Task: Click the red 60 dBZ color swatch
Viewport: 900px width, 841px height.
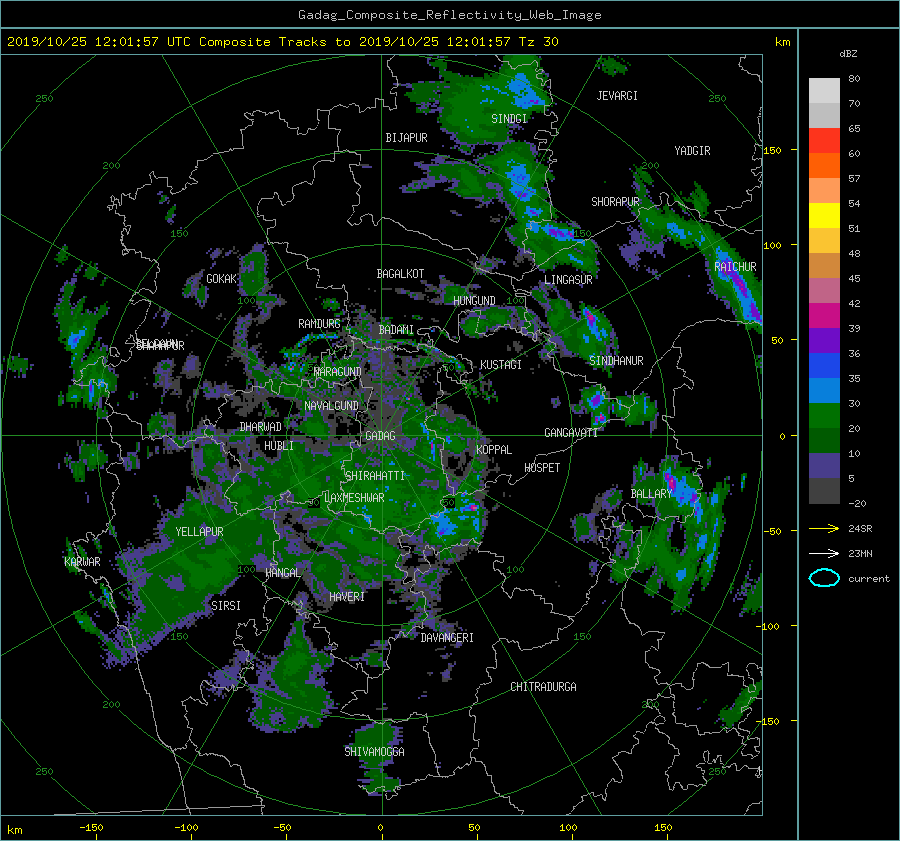Action: (x=824, y=141)
